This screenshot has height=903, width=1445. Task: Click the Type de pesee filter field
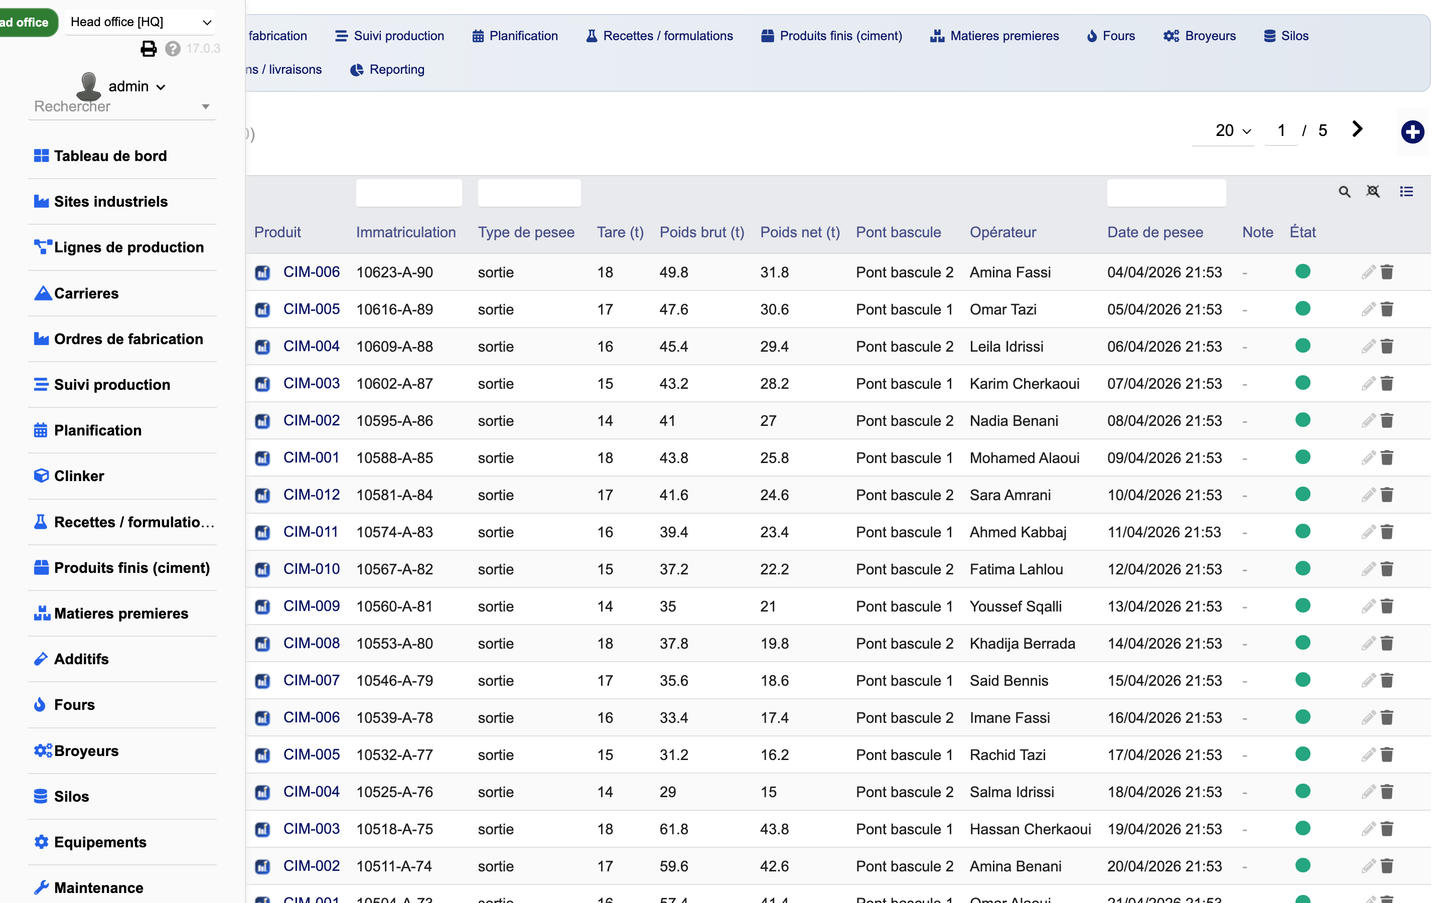click(529, 192)
